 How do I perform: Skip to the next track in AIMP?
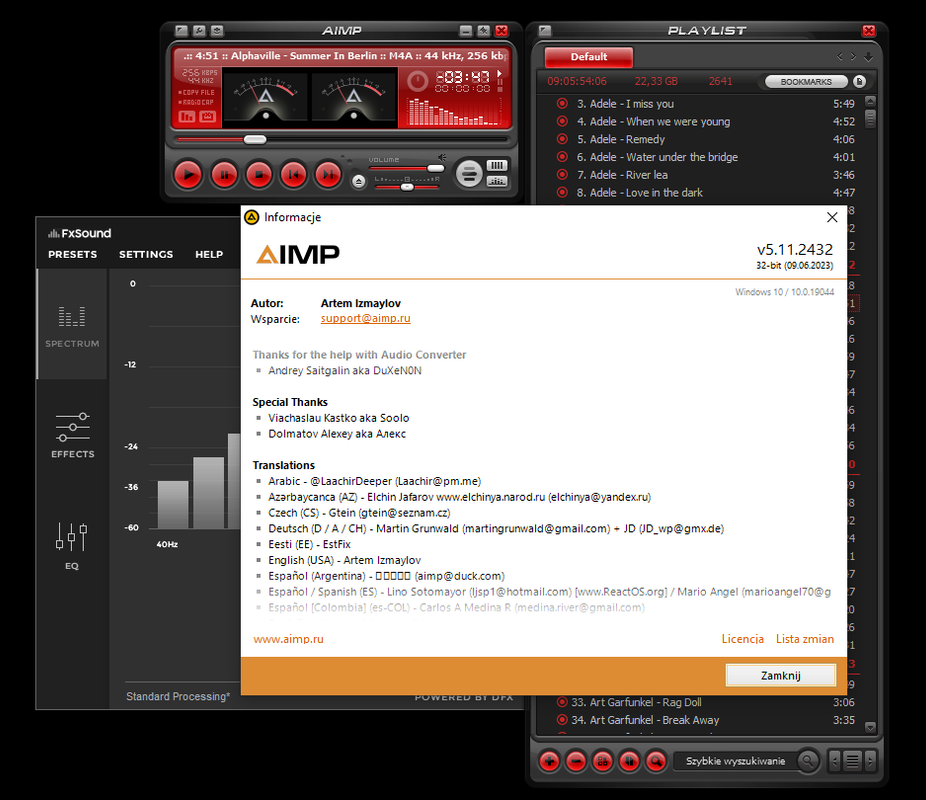click(x=328, y=175)
